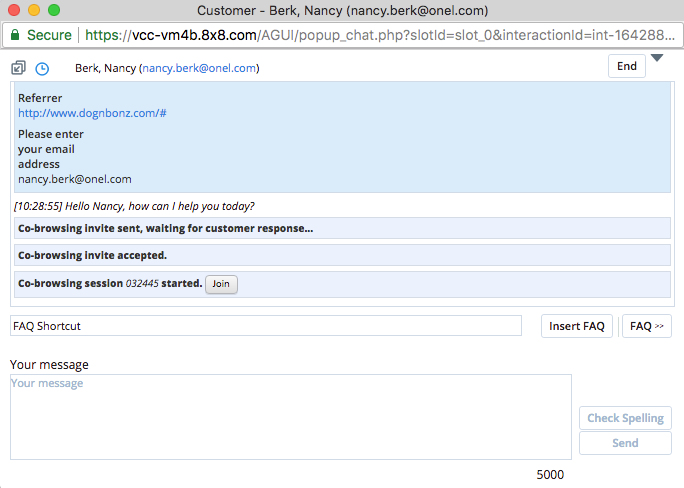Expand the dropdown arrow beside End

[x=657, y=58]
